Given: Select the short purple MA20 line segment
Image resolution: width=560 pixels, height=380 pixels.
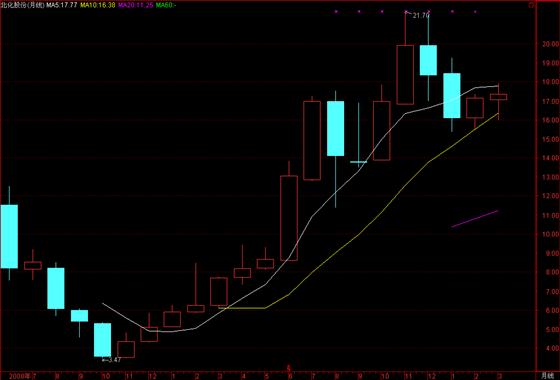Looking at the screenshot, I should [475, 219].
